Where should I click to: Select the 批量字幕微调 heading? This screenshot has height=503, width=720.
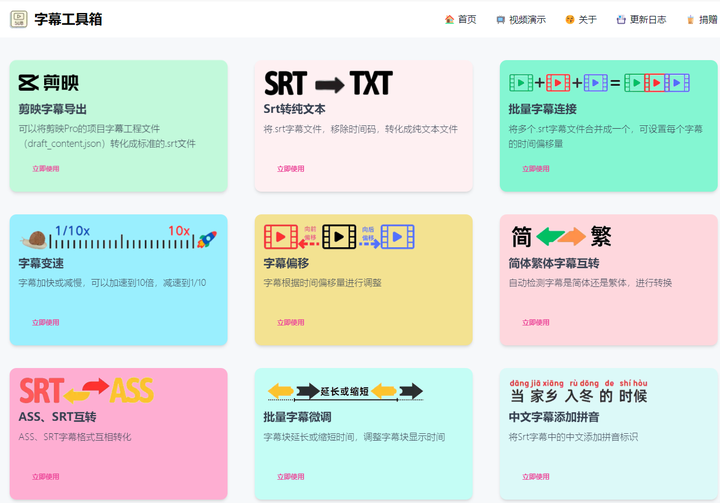pos(298,417)
